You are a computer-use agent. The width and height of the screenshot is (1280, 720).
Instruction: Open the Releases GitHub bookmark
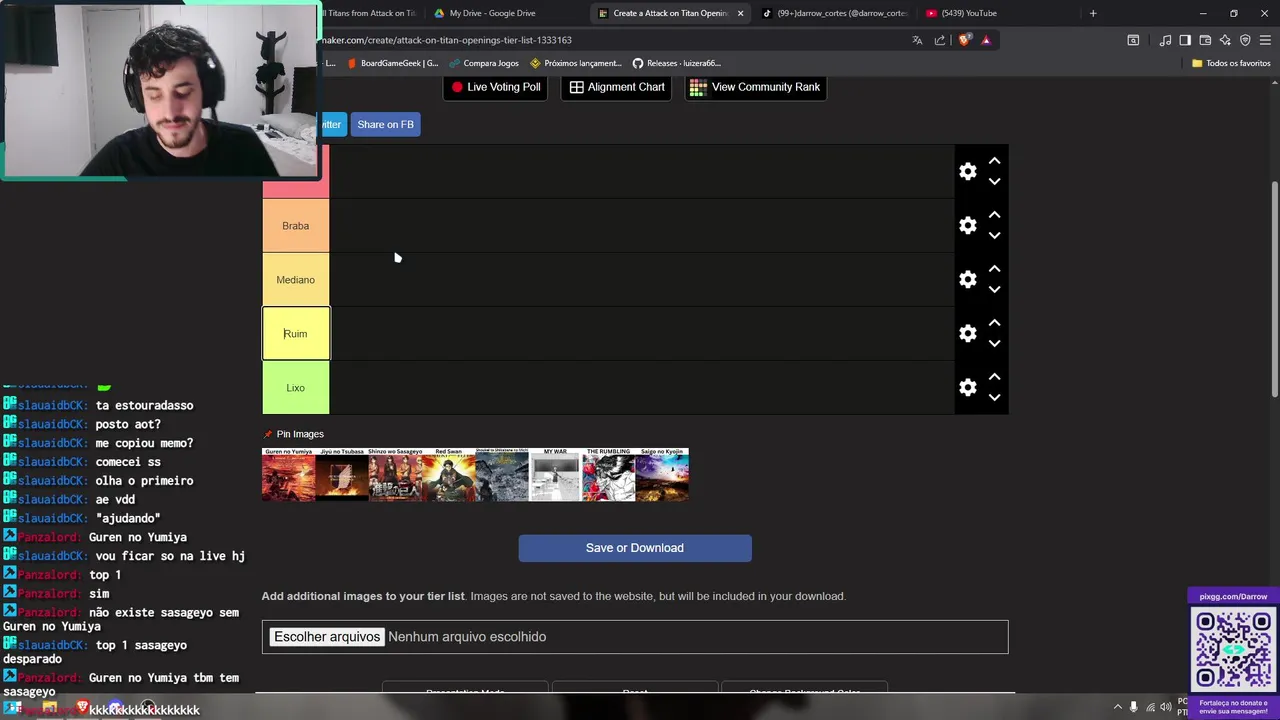click(677, 63)
